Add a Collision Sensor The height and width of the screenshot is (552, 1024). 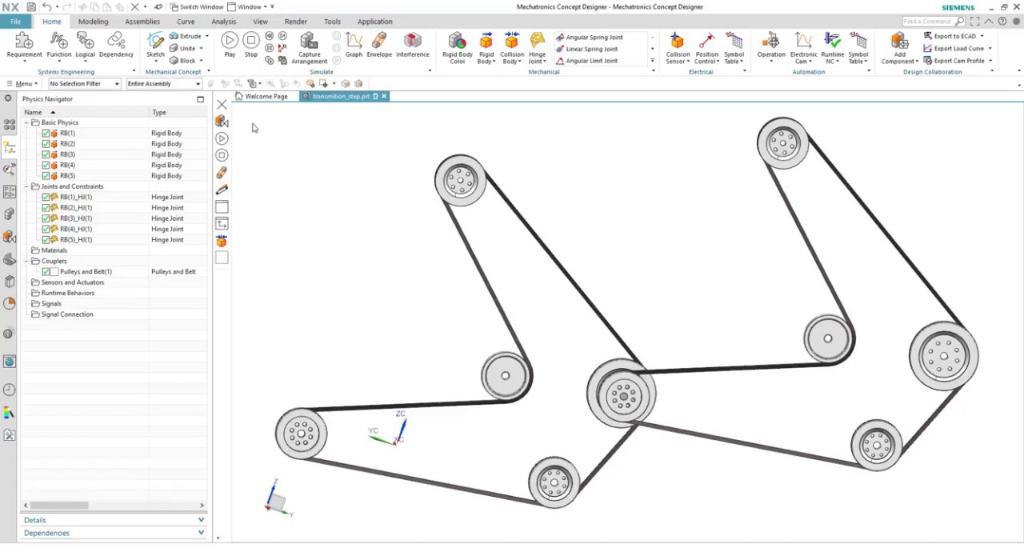coord(677,48)
